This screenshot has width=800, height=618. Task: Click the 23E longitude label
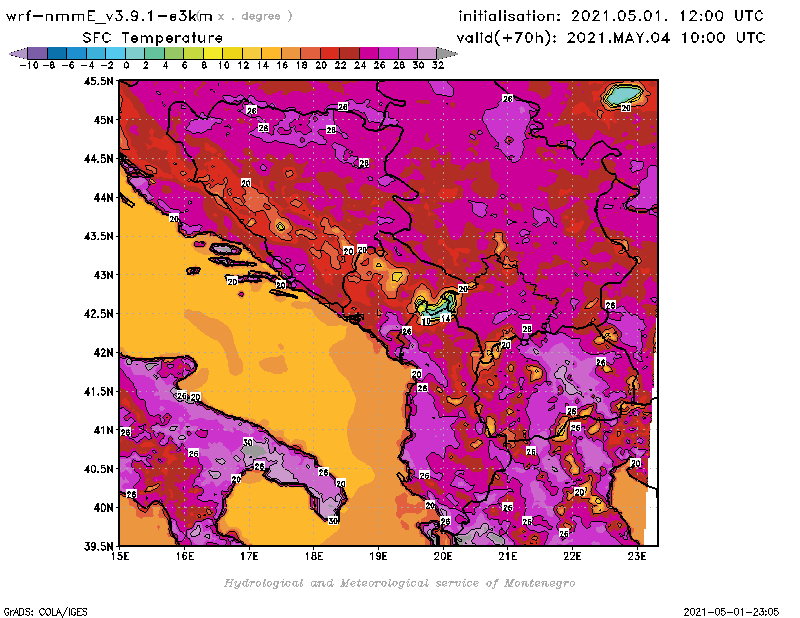coord(637,556)
